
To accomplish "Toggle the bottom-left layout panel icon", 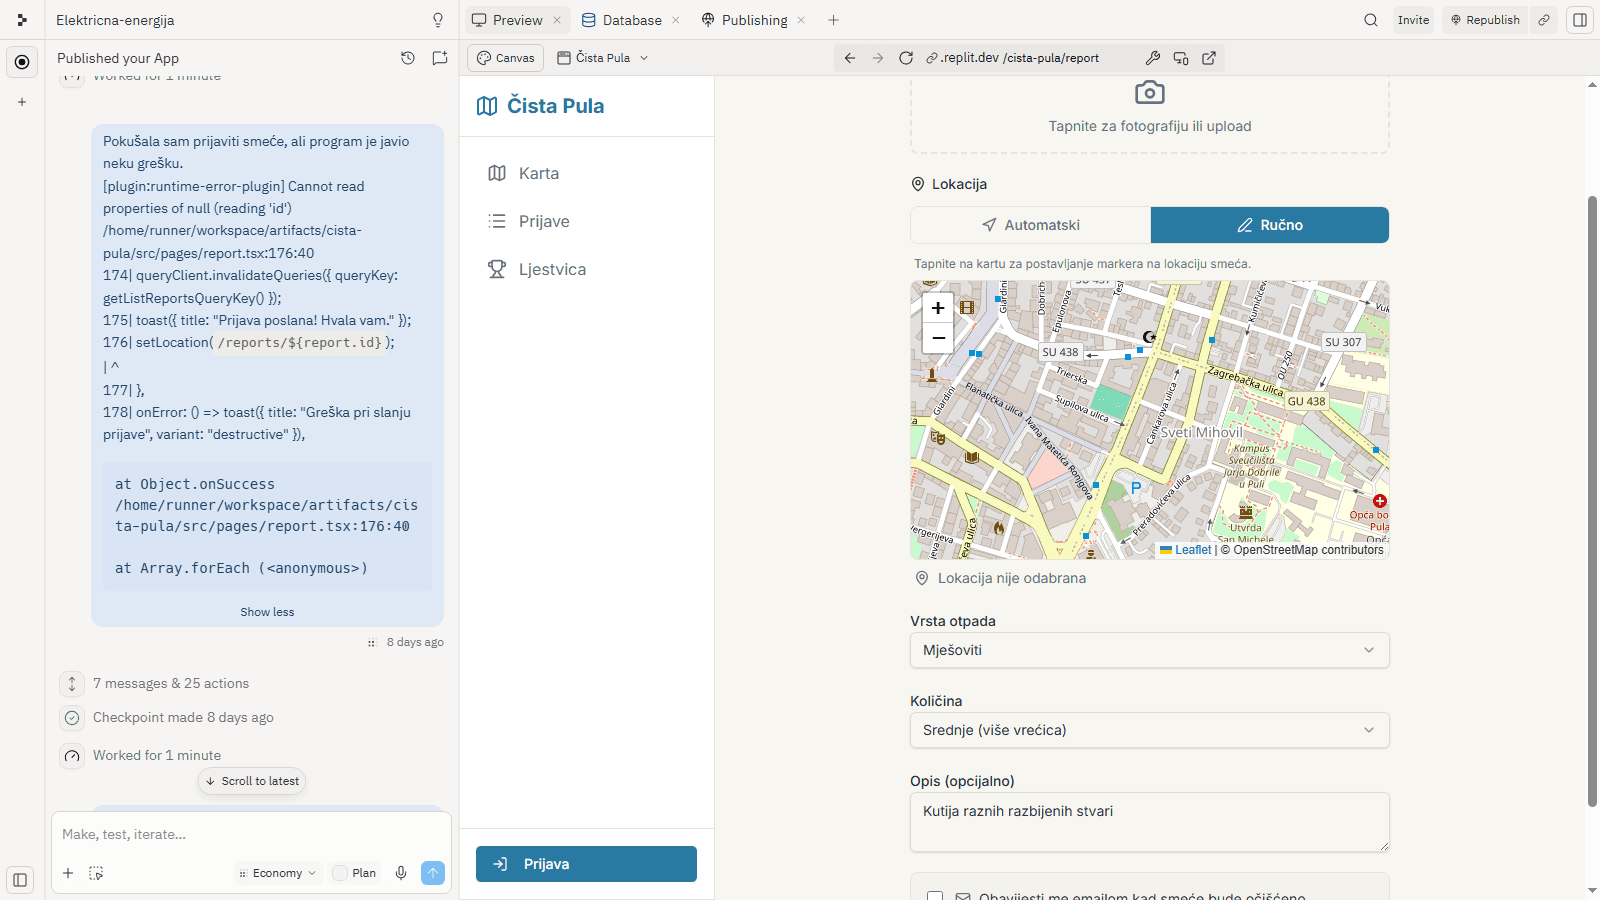I will [20, 880].
